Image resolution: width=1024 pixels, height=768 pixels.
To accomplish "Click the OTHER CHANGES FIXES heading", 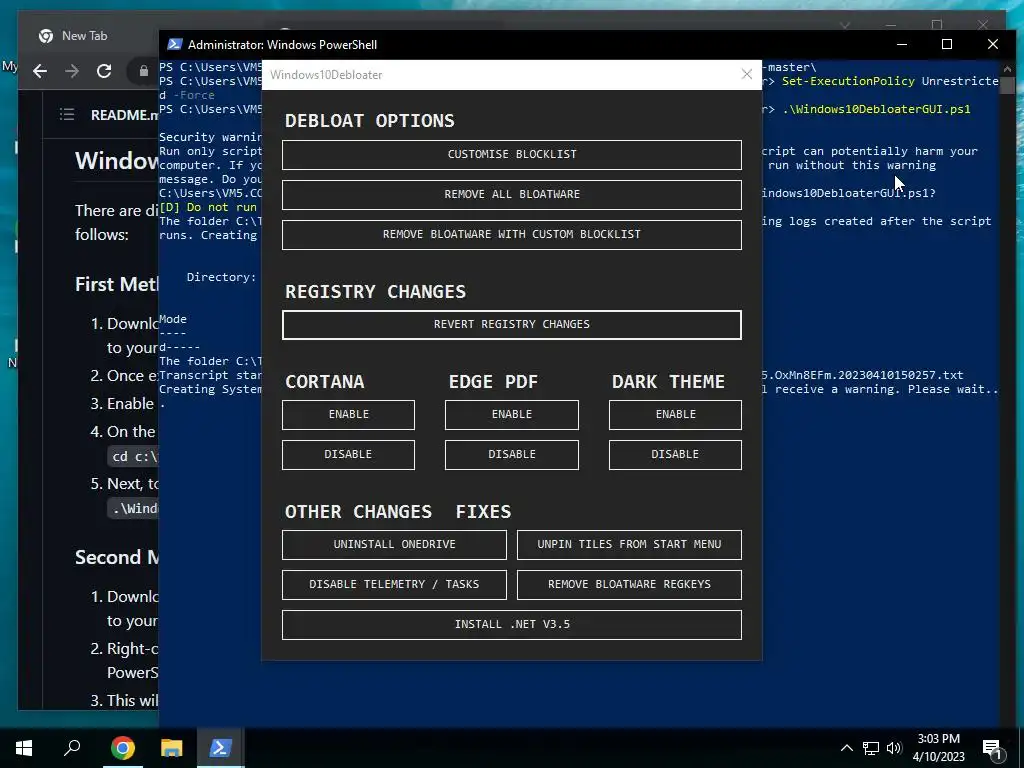I will pyautogui.click(x=398, y=511).
